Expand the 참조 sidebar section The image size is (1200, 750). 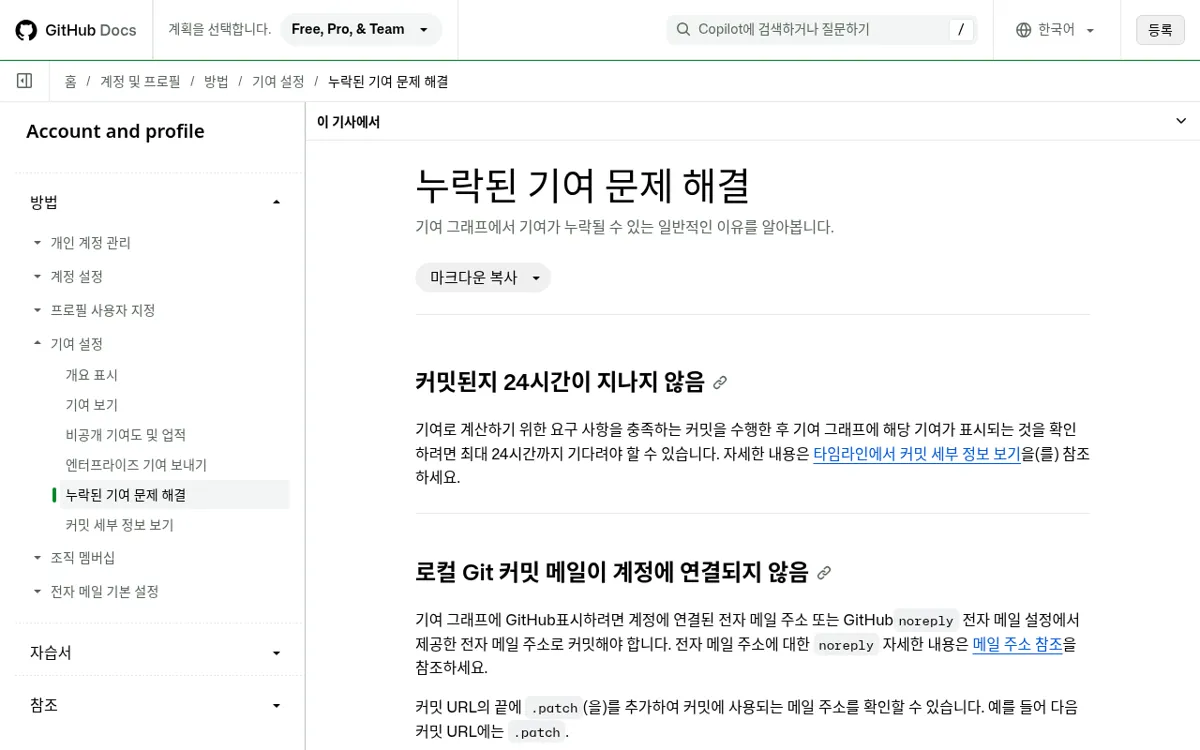156,705
